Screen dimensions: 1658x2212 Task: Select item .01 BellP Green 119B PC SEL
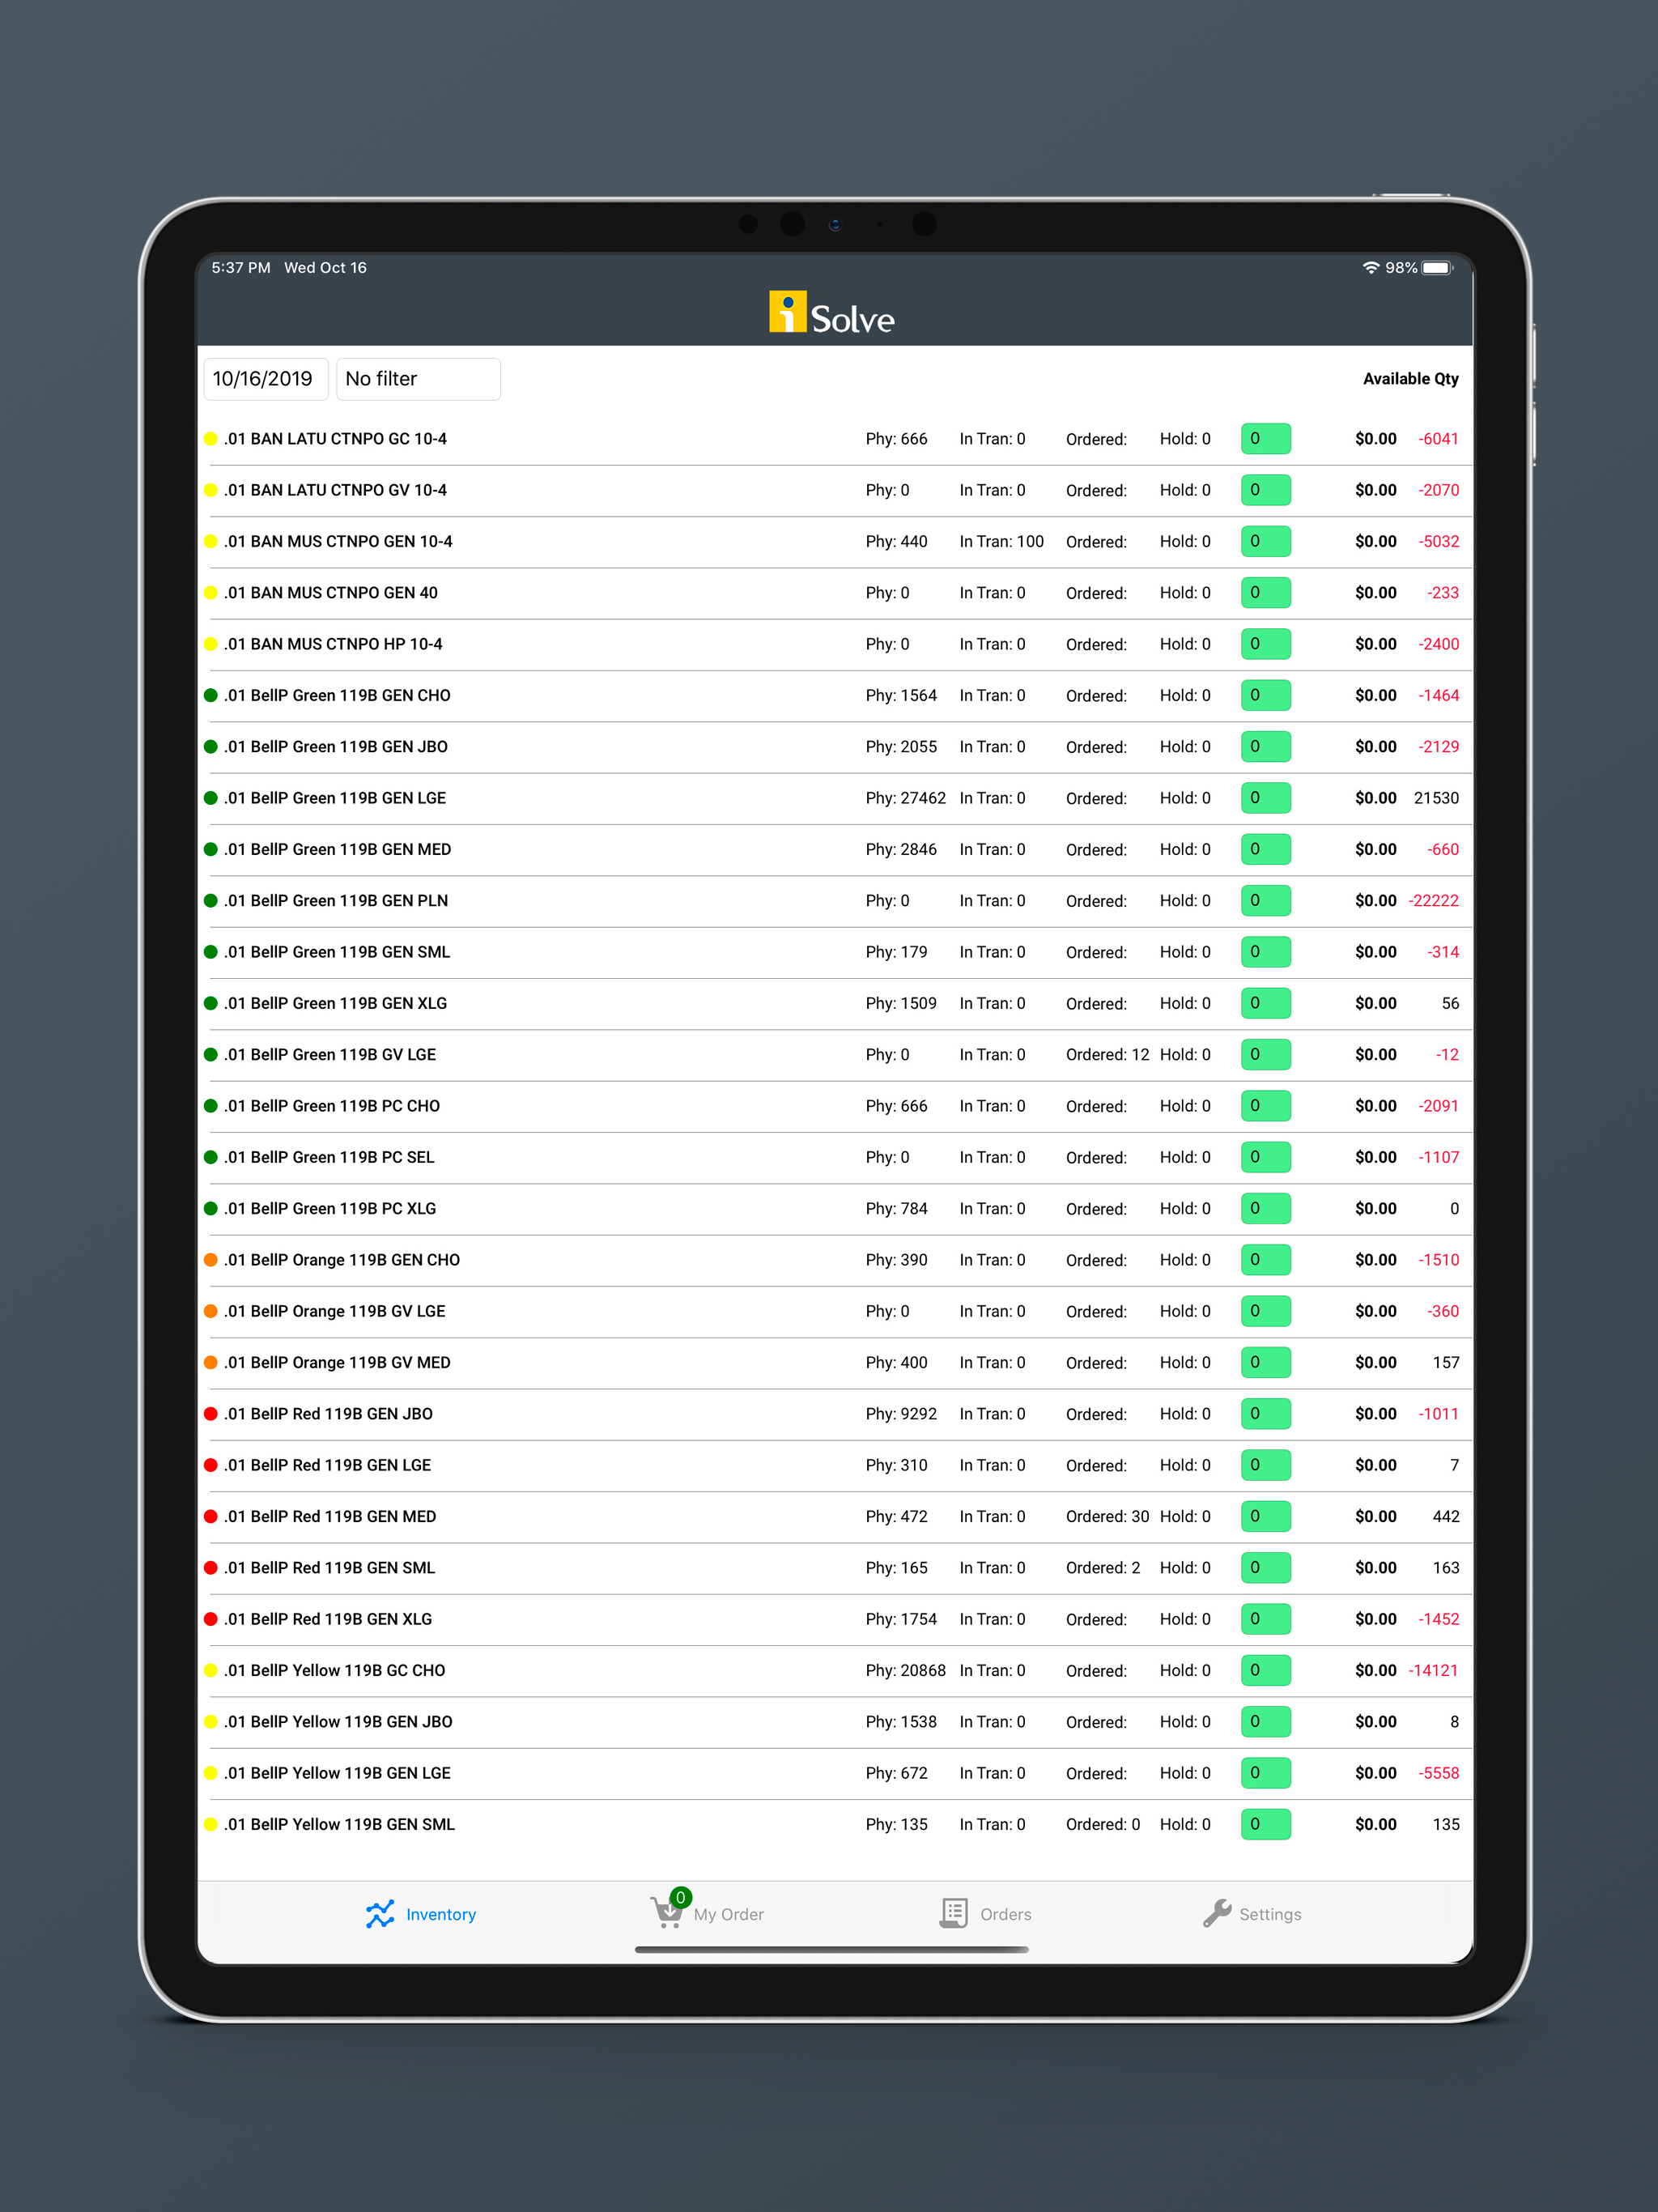tap(329, 1157)
